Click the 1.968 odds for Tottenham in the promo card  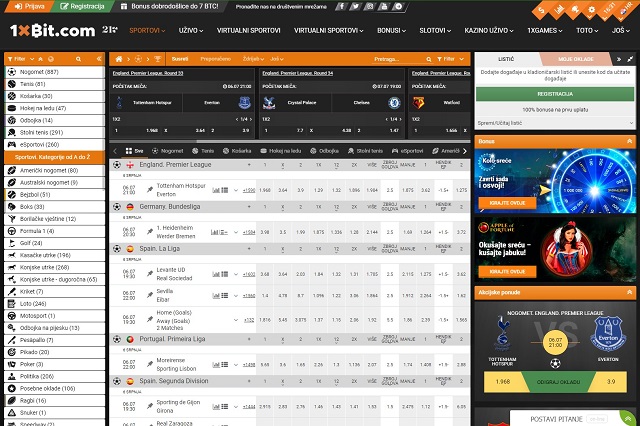point(503,382)
